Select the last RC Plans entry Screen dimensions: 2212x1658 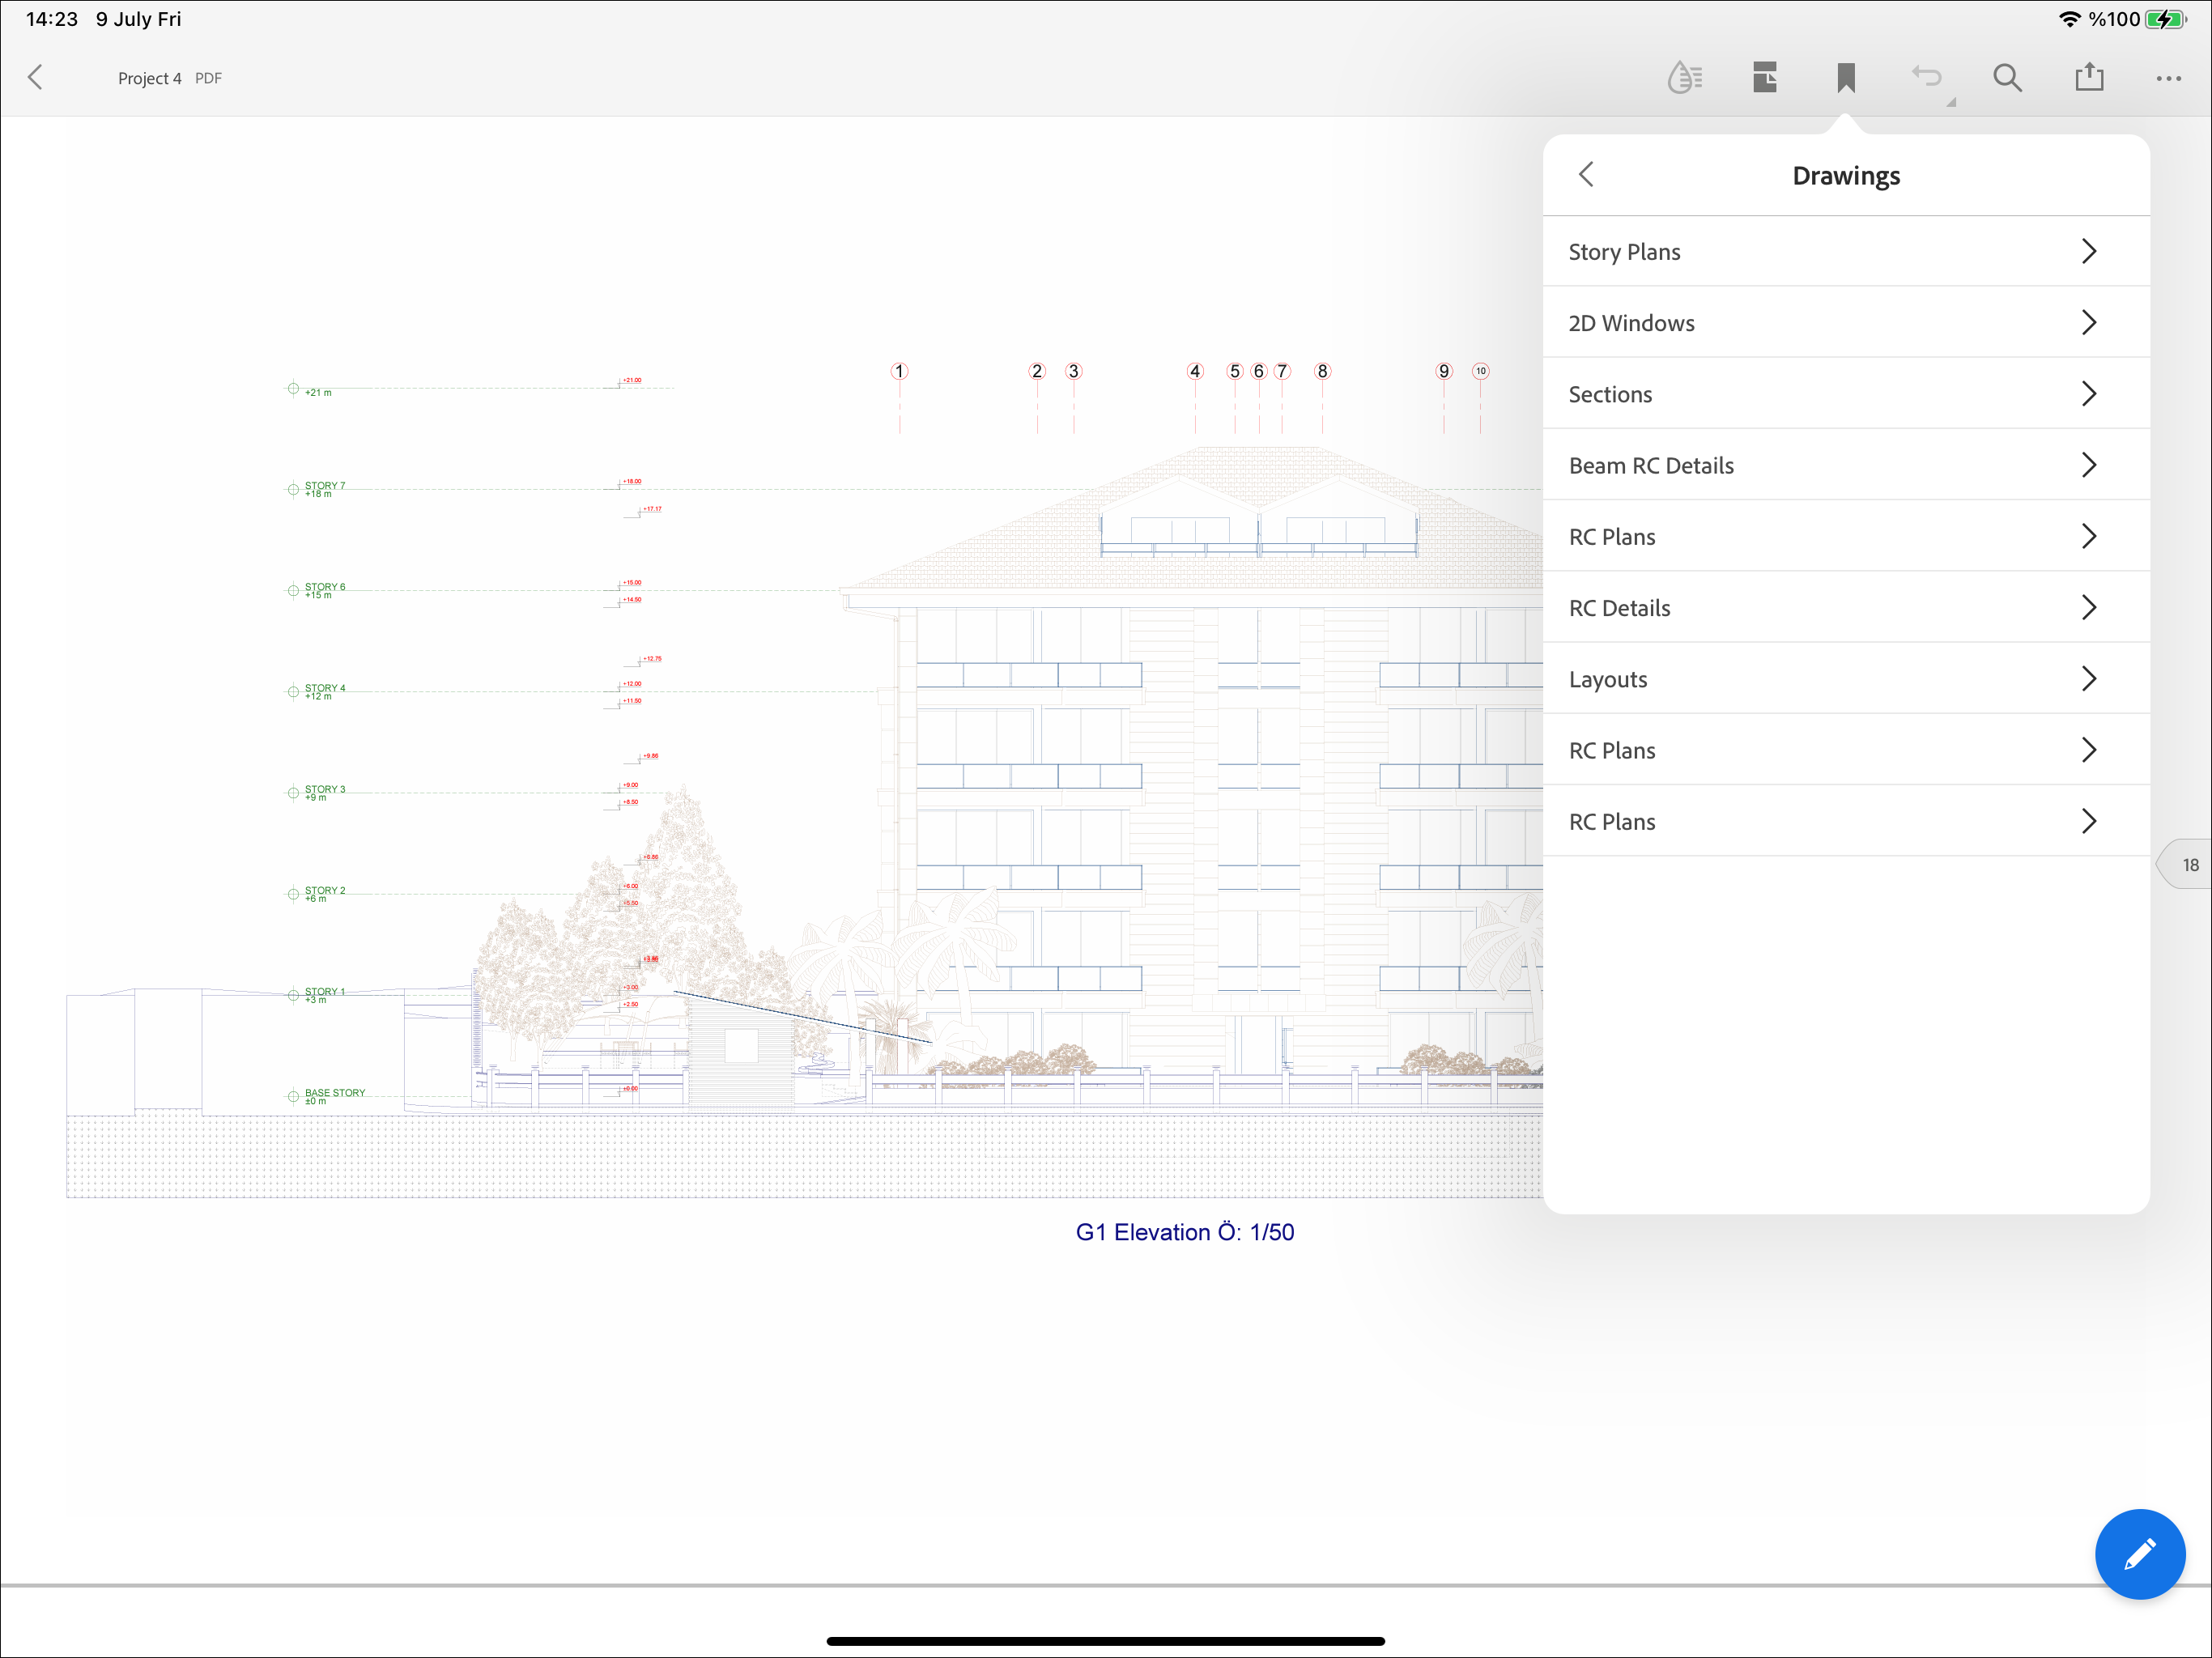[1612, 822]
